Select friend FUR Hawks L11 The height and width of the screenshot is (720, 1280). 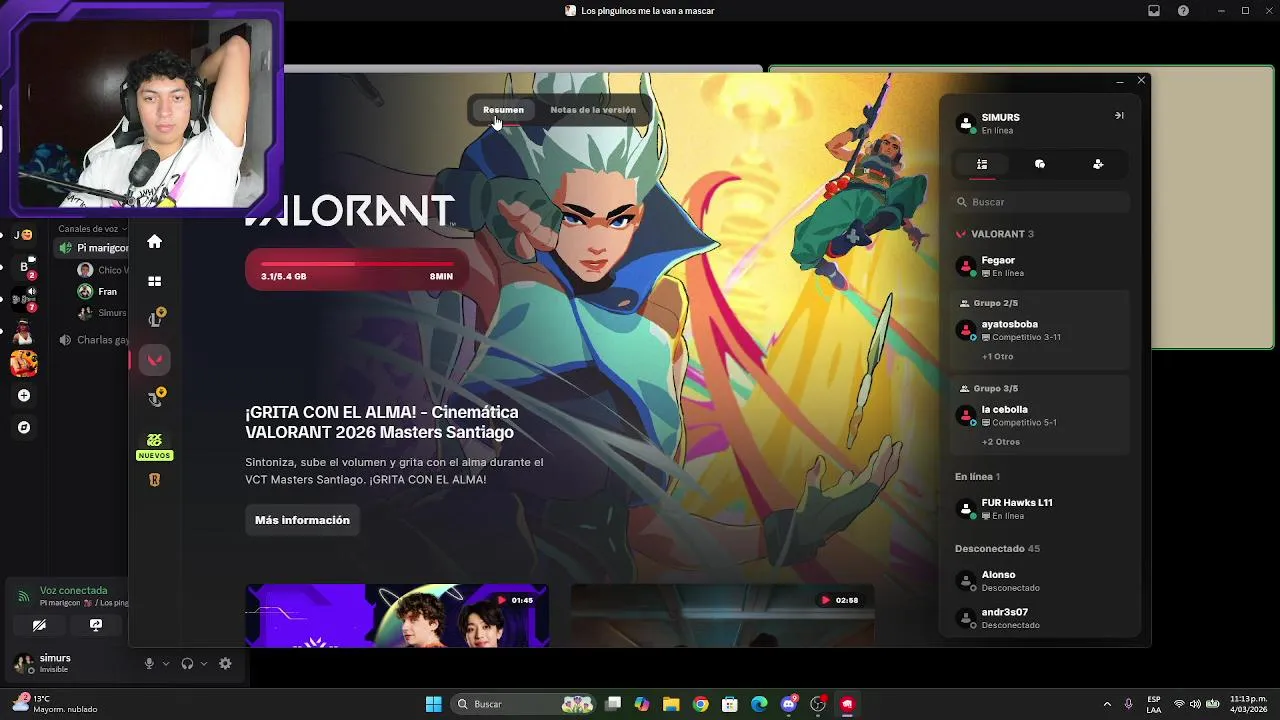(1040, 508)
